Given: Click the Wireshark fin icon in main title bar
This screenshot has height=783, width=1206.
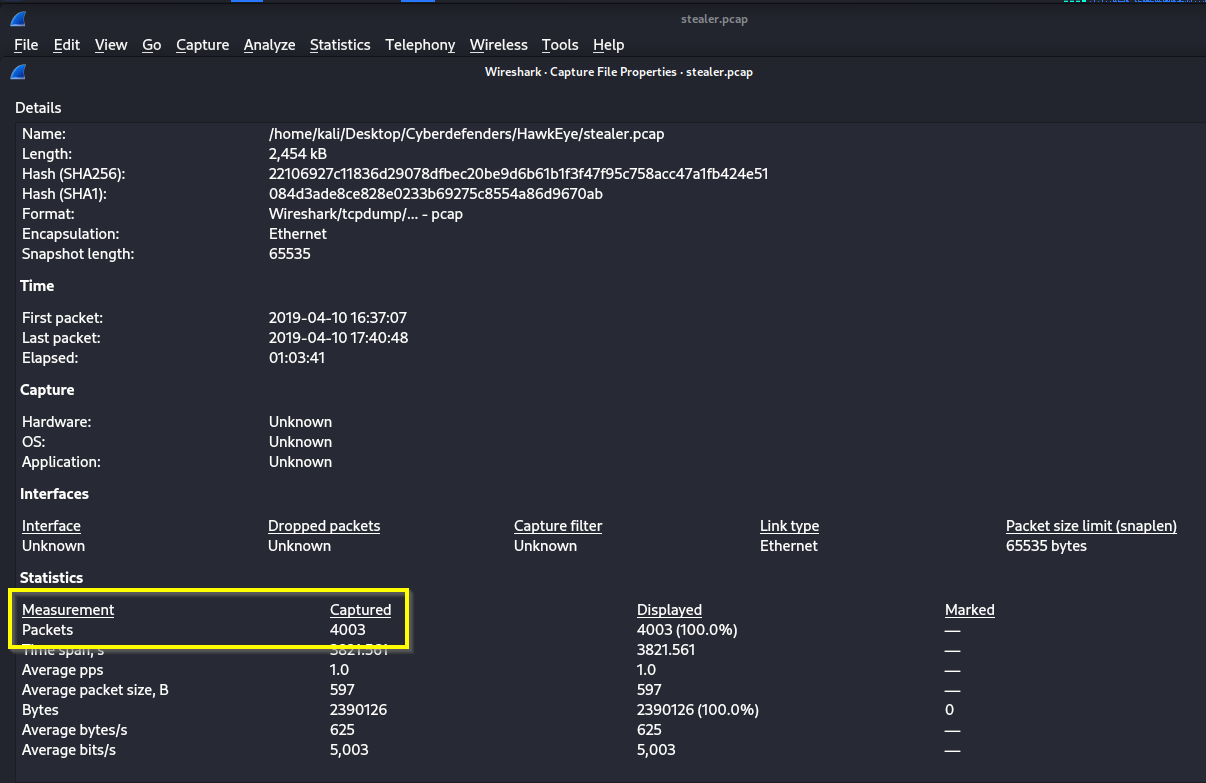Looking at the screenshot, I should pyautogui.click(x=18, y=18).
